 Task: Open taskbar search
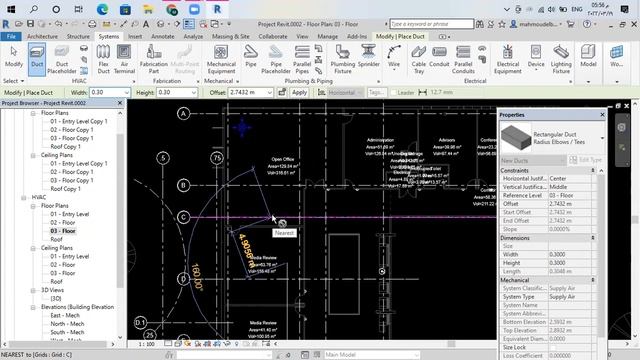coord(33,9)
